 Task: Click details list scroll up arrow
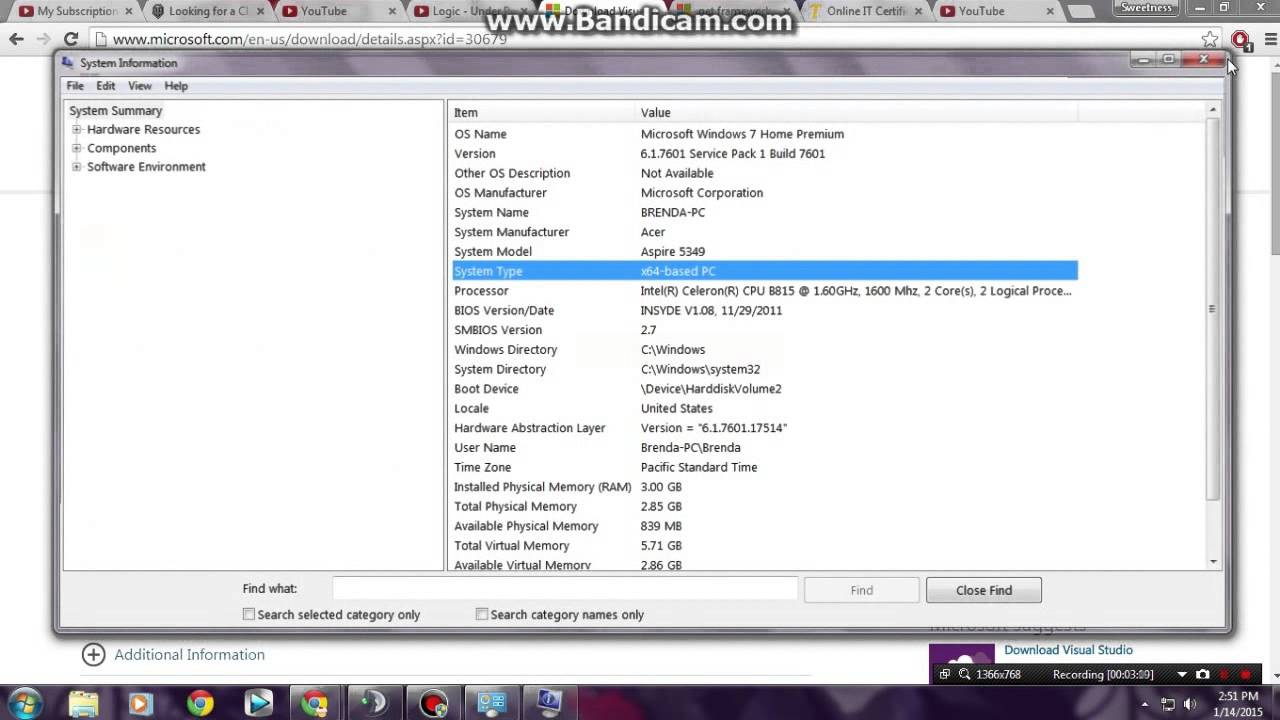(x=1213, y=110)
